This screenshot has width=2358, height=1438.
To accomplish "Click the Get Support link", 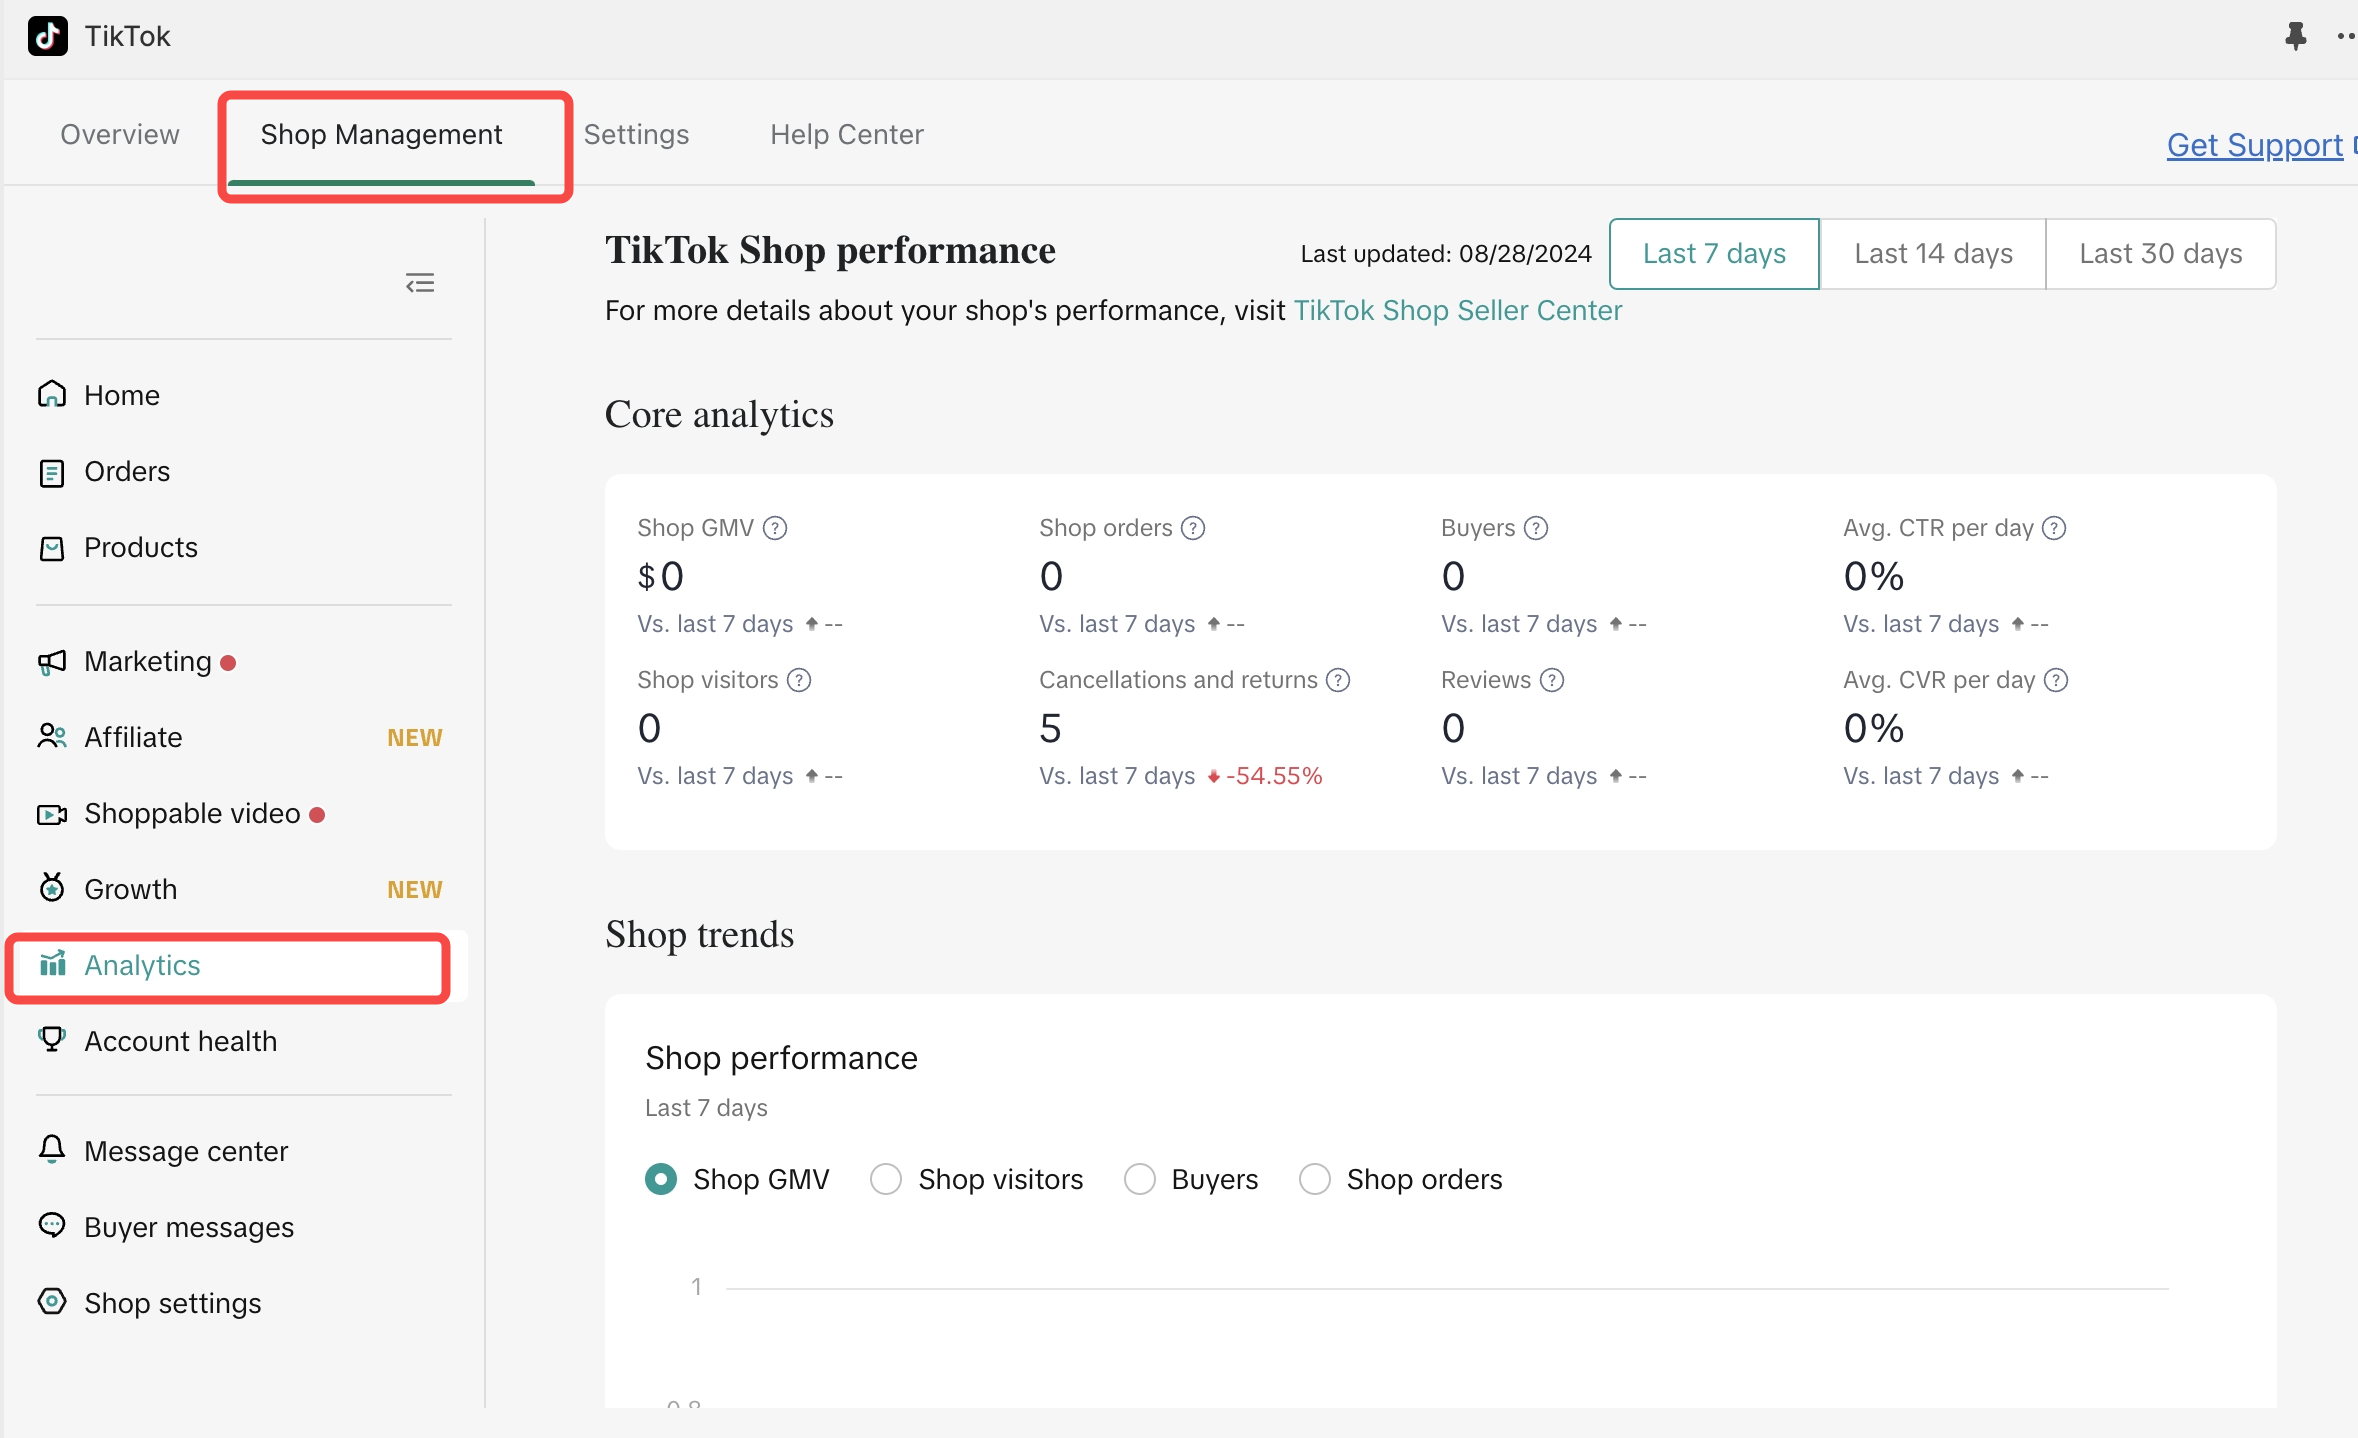I will tap(2254, 146).
